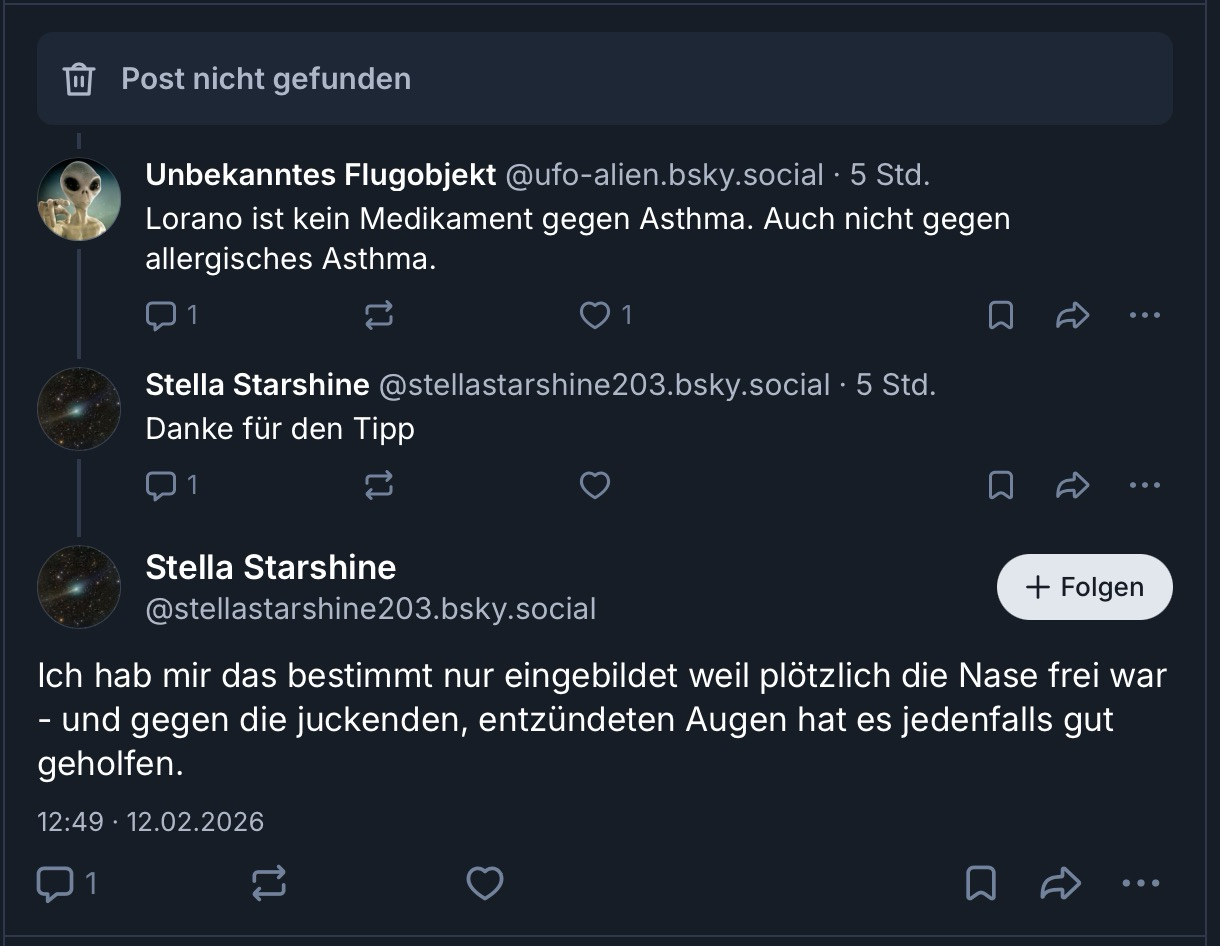Image resolution: width=1220 pixels, height=946 pixels.
Task: Repost the Unbekanntes Flugobjekt post
Action: click(x=379, y=316)
